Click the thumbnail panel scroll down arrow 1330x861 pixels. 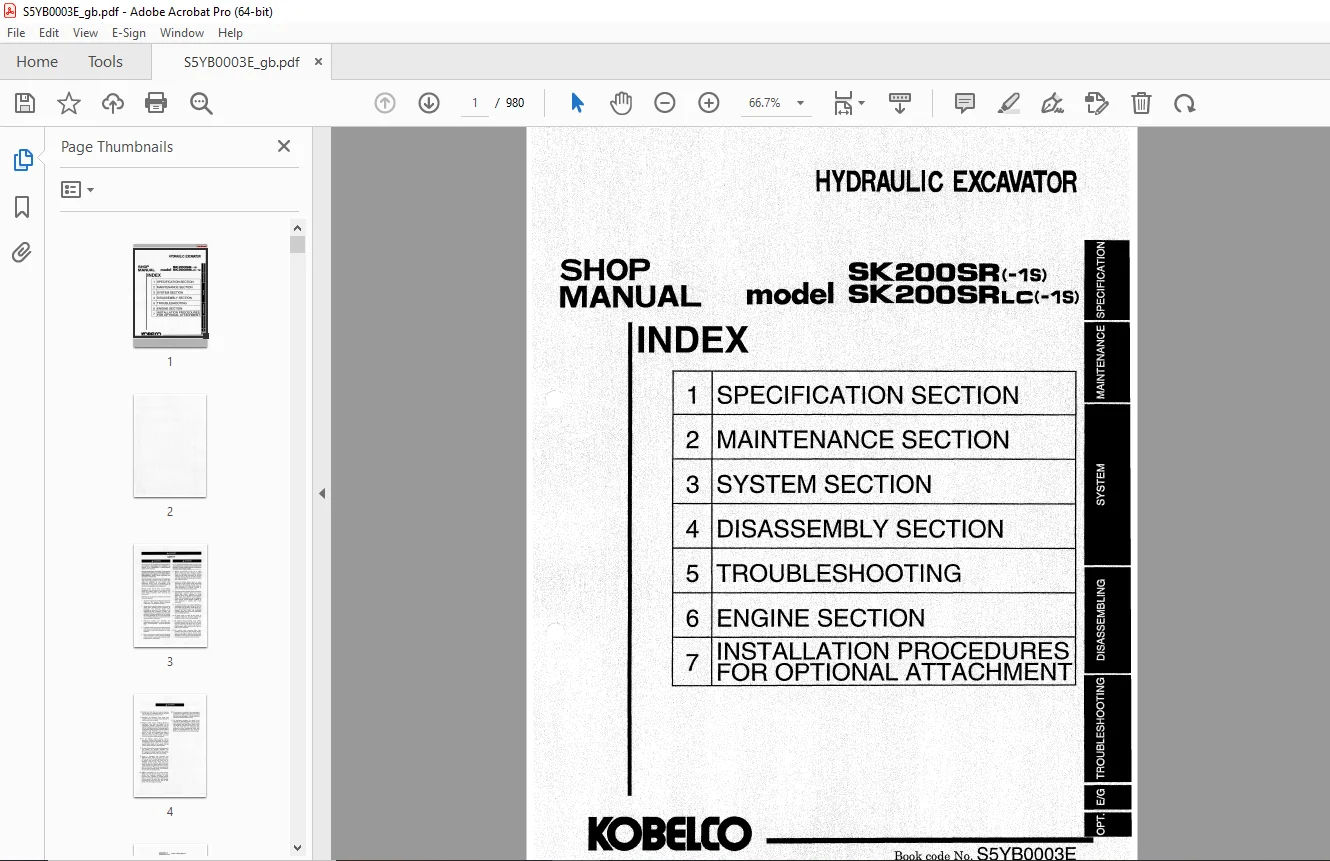(x=297, y=848)
